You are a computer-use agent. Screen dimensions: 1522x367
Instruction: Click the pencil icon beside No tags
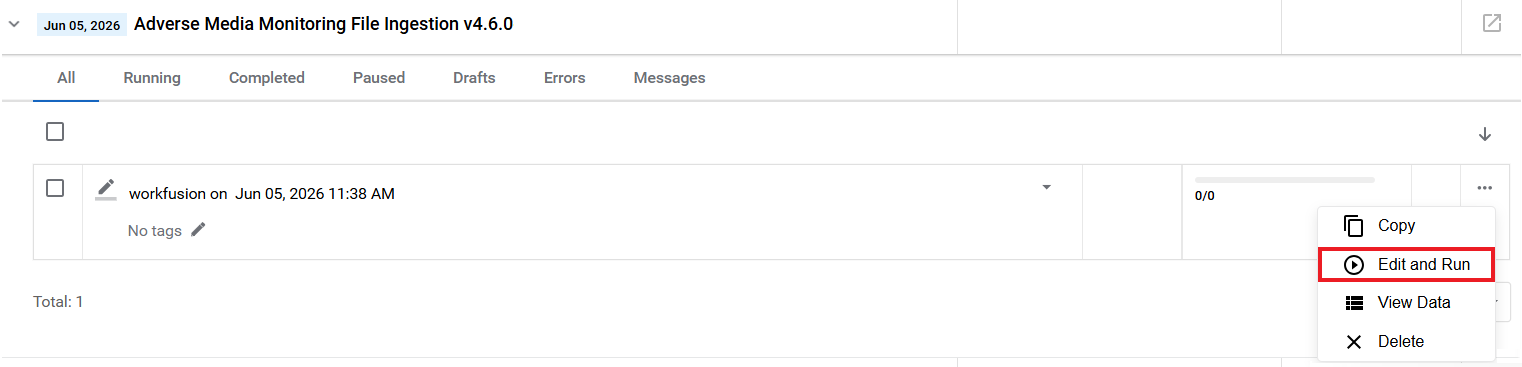pyautogui.click(x=198, y=230)
